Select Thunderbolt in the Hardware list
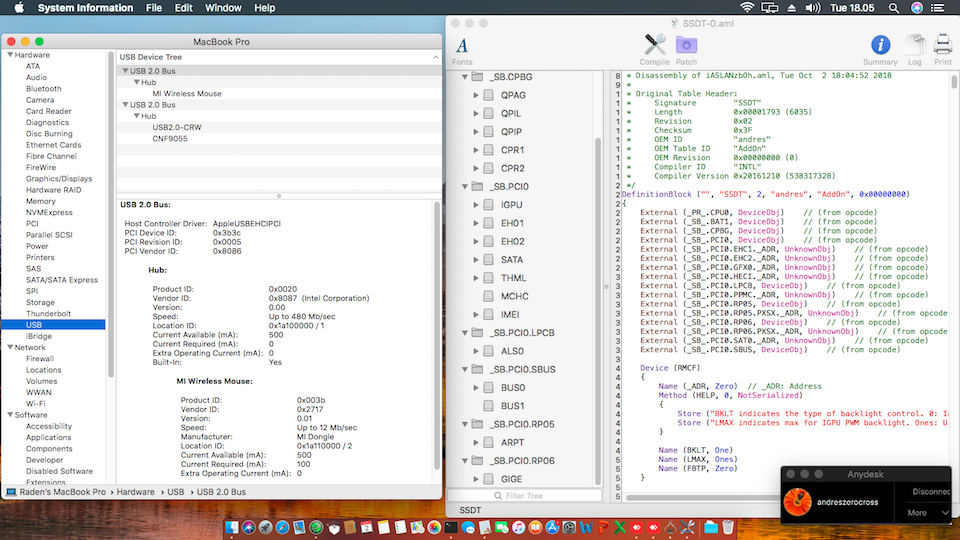Image resolution: width=960 pixels, height=540 pixels. tap(49, 313)
